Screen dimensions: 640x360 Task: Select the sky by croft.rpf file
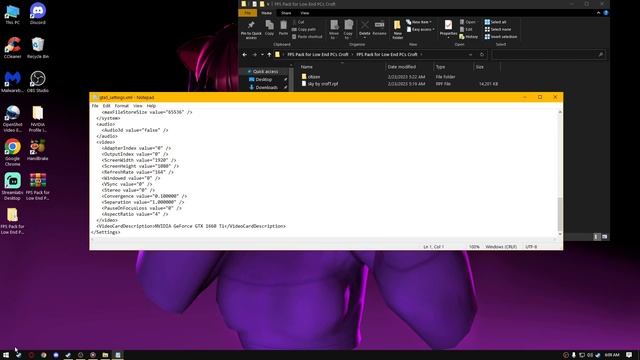322,84
